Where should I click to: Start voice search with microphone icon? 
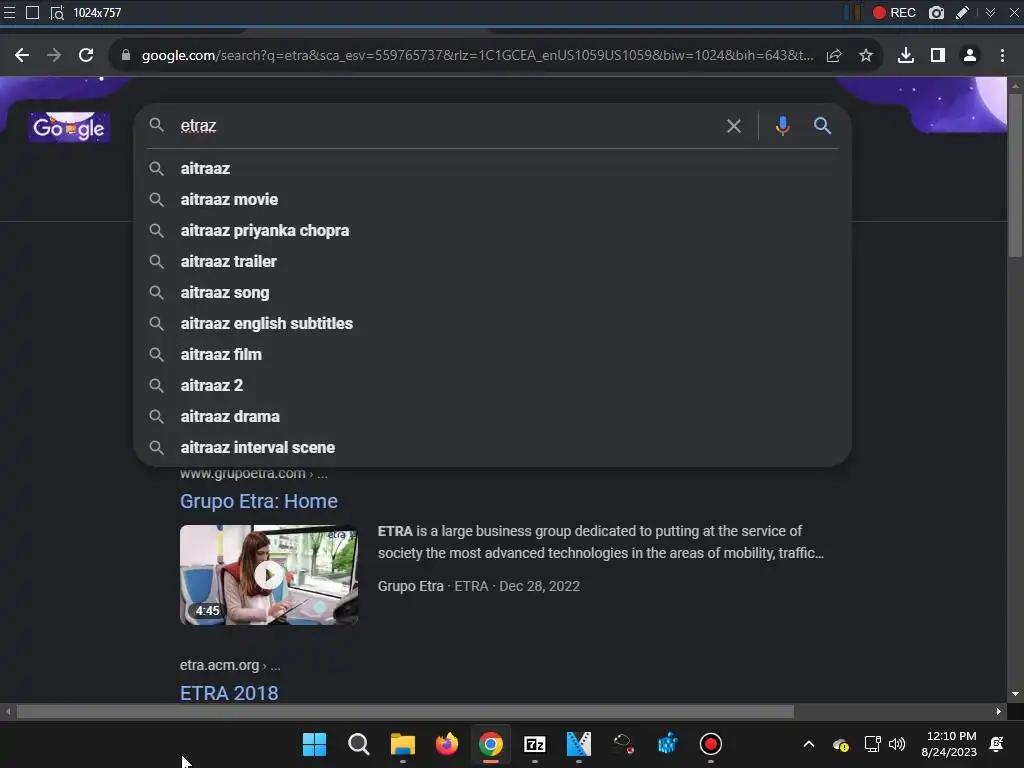(x=782, y=125)
